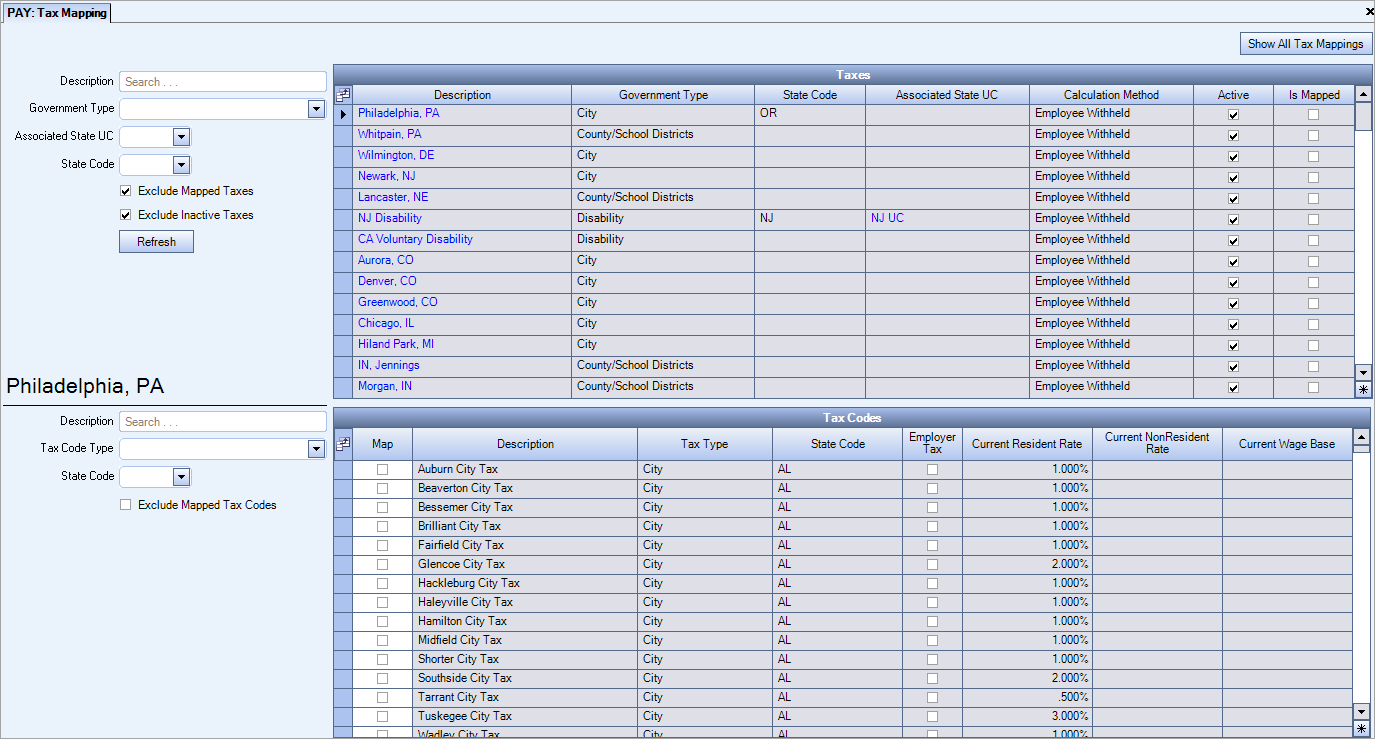Check the Map box for Auburn City Tax
Image resolution: width=1375 pixels, height=739 pixels.
click(382, 468)
